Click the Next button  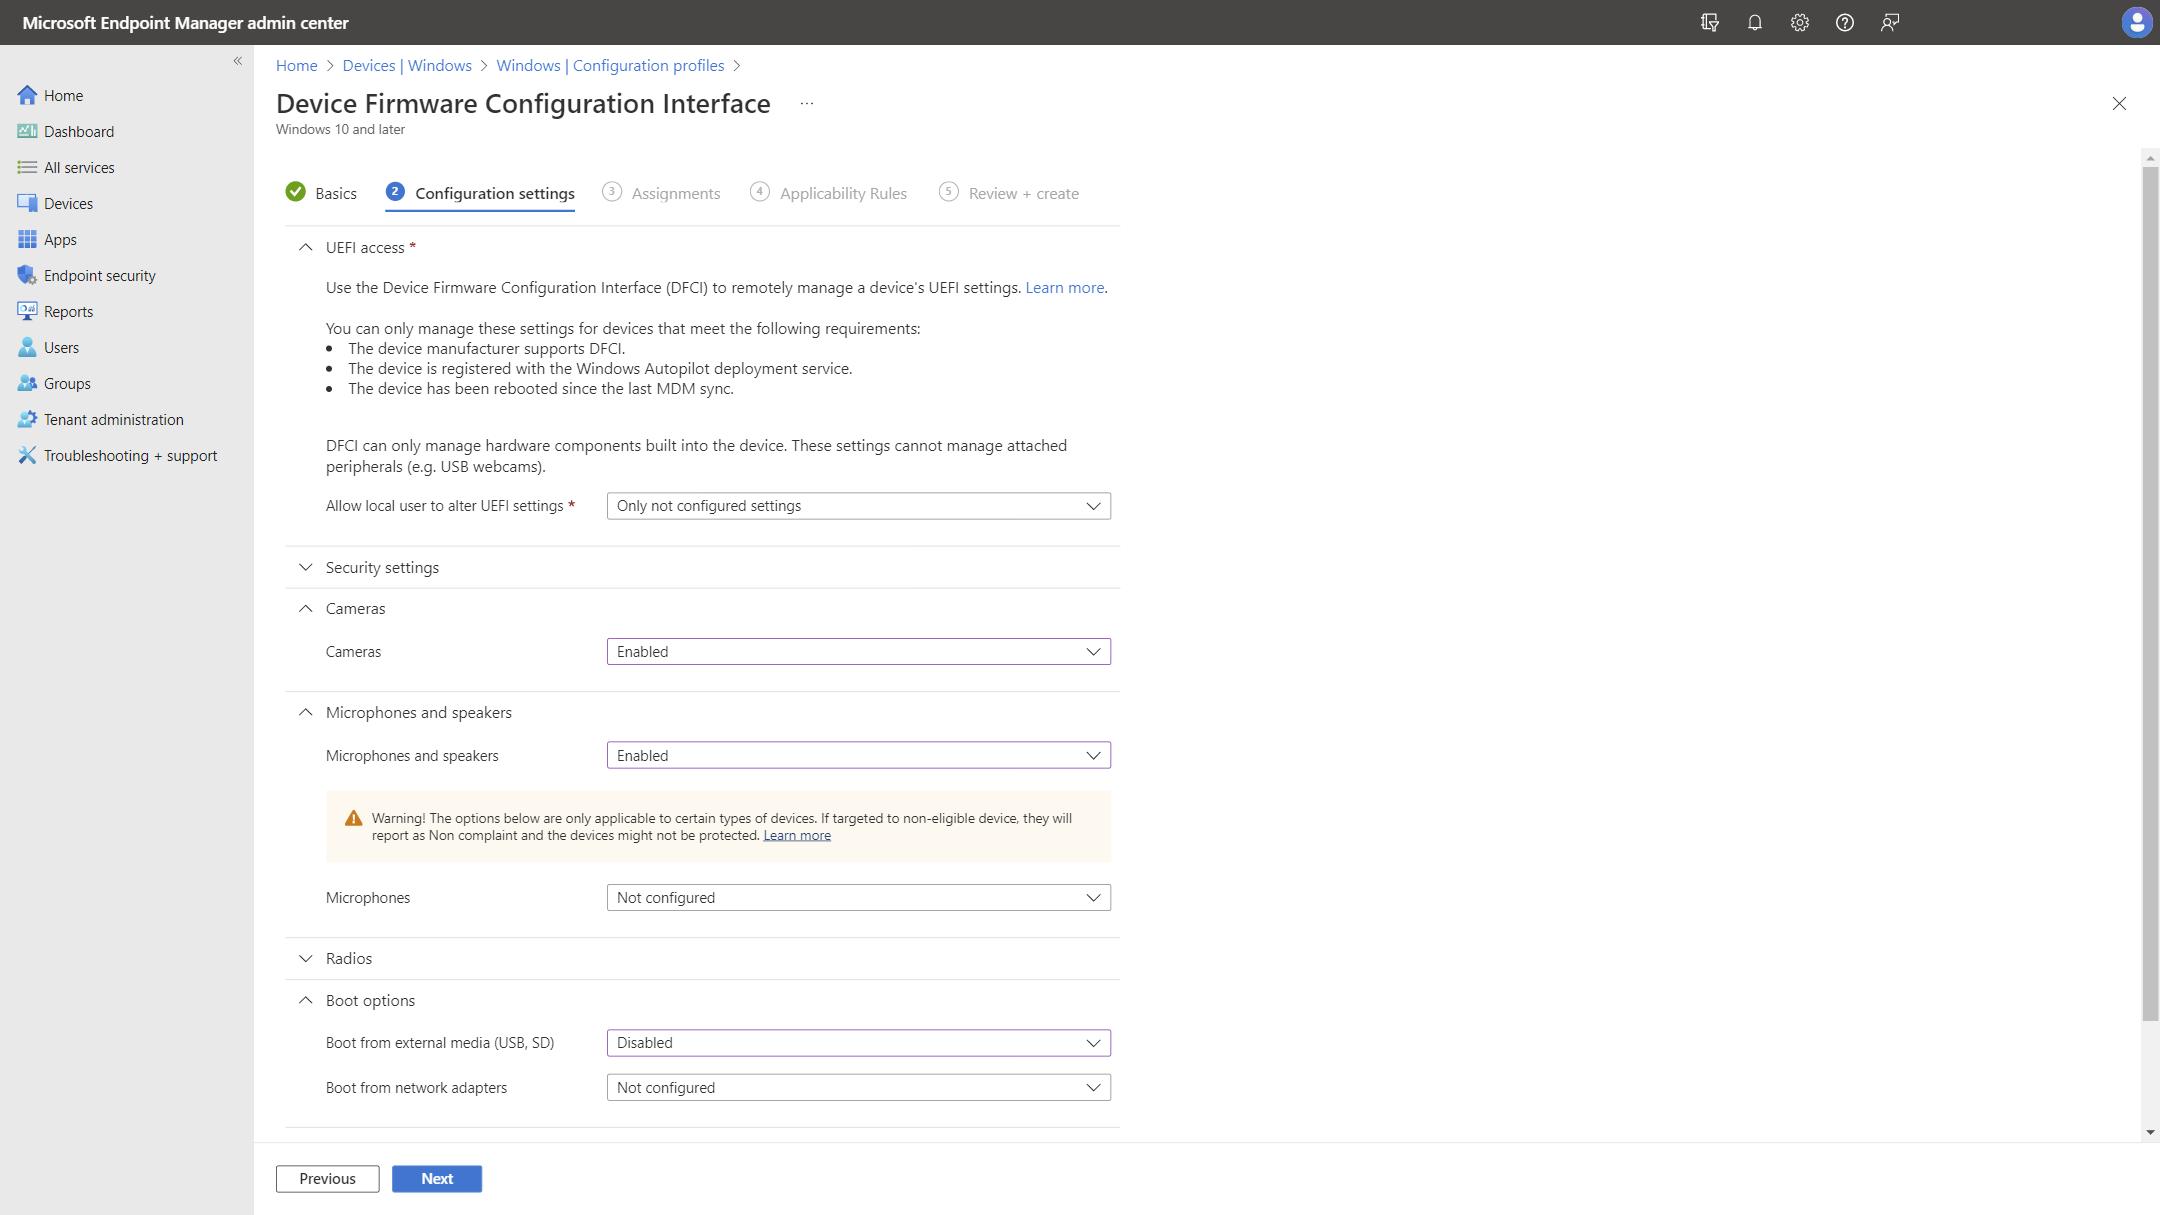click(x=436, y=1179)
